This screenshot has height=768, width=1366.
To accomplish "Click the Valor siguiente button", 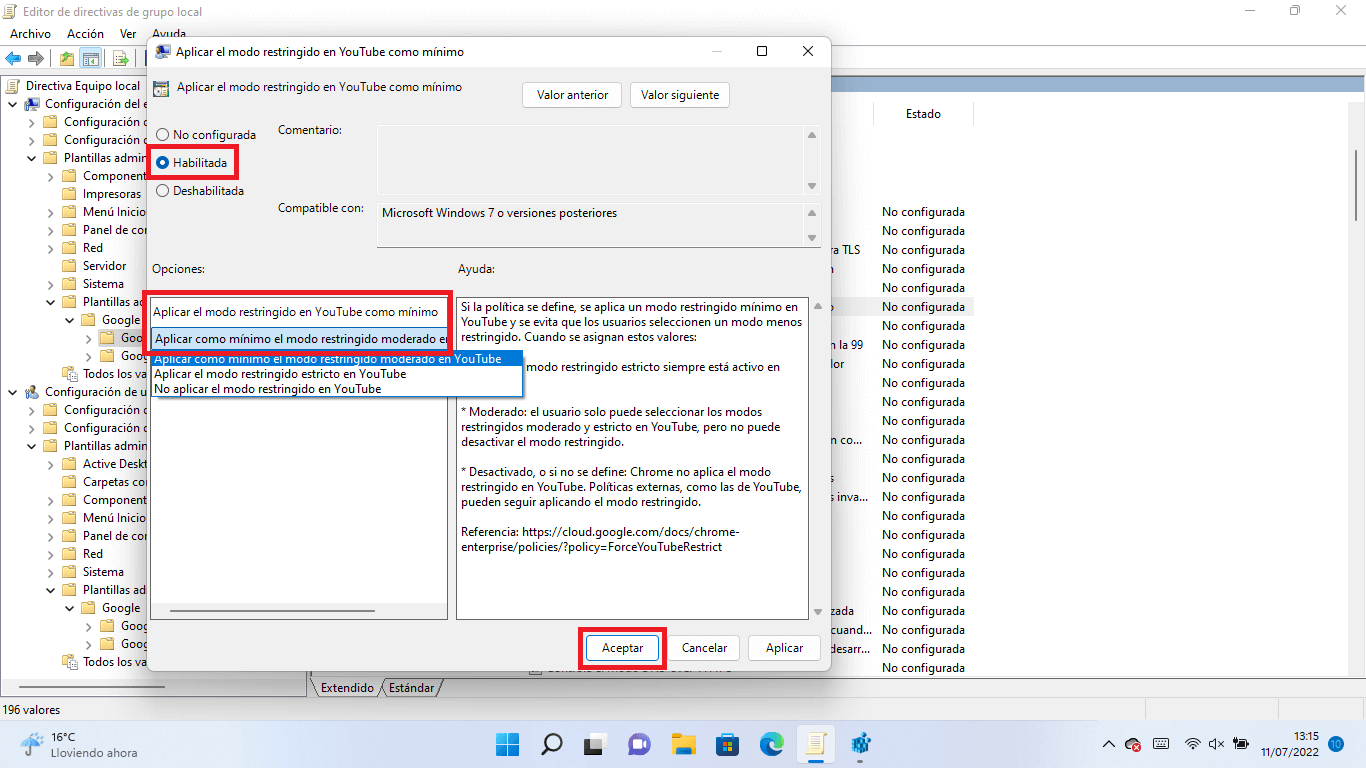I will (680, 95).
